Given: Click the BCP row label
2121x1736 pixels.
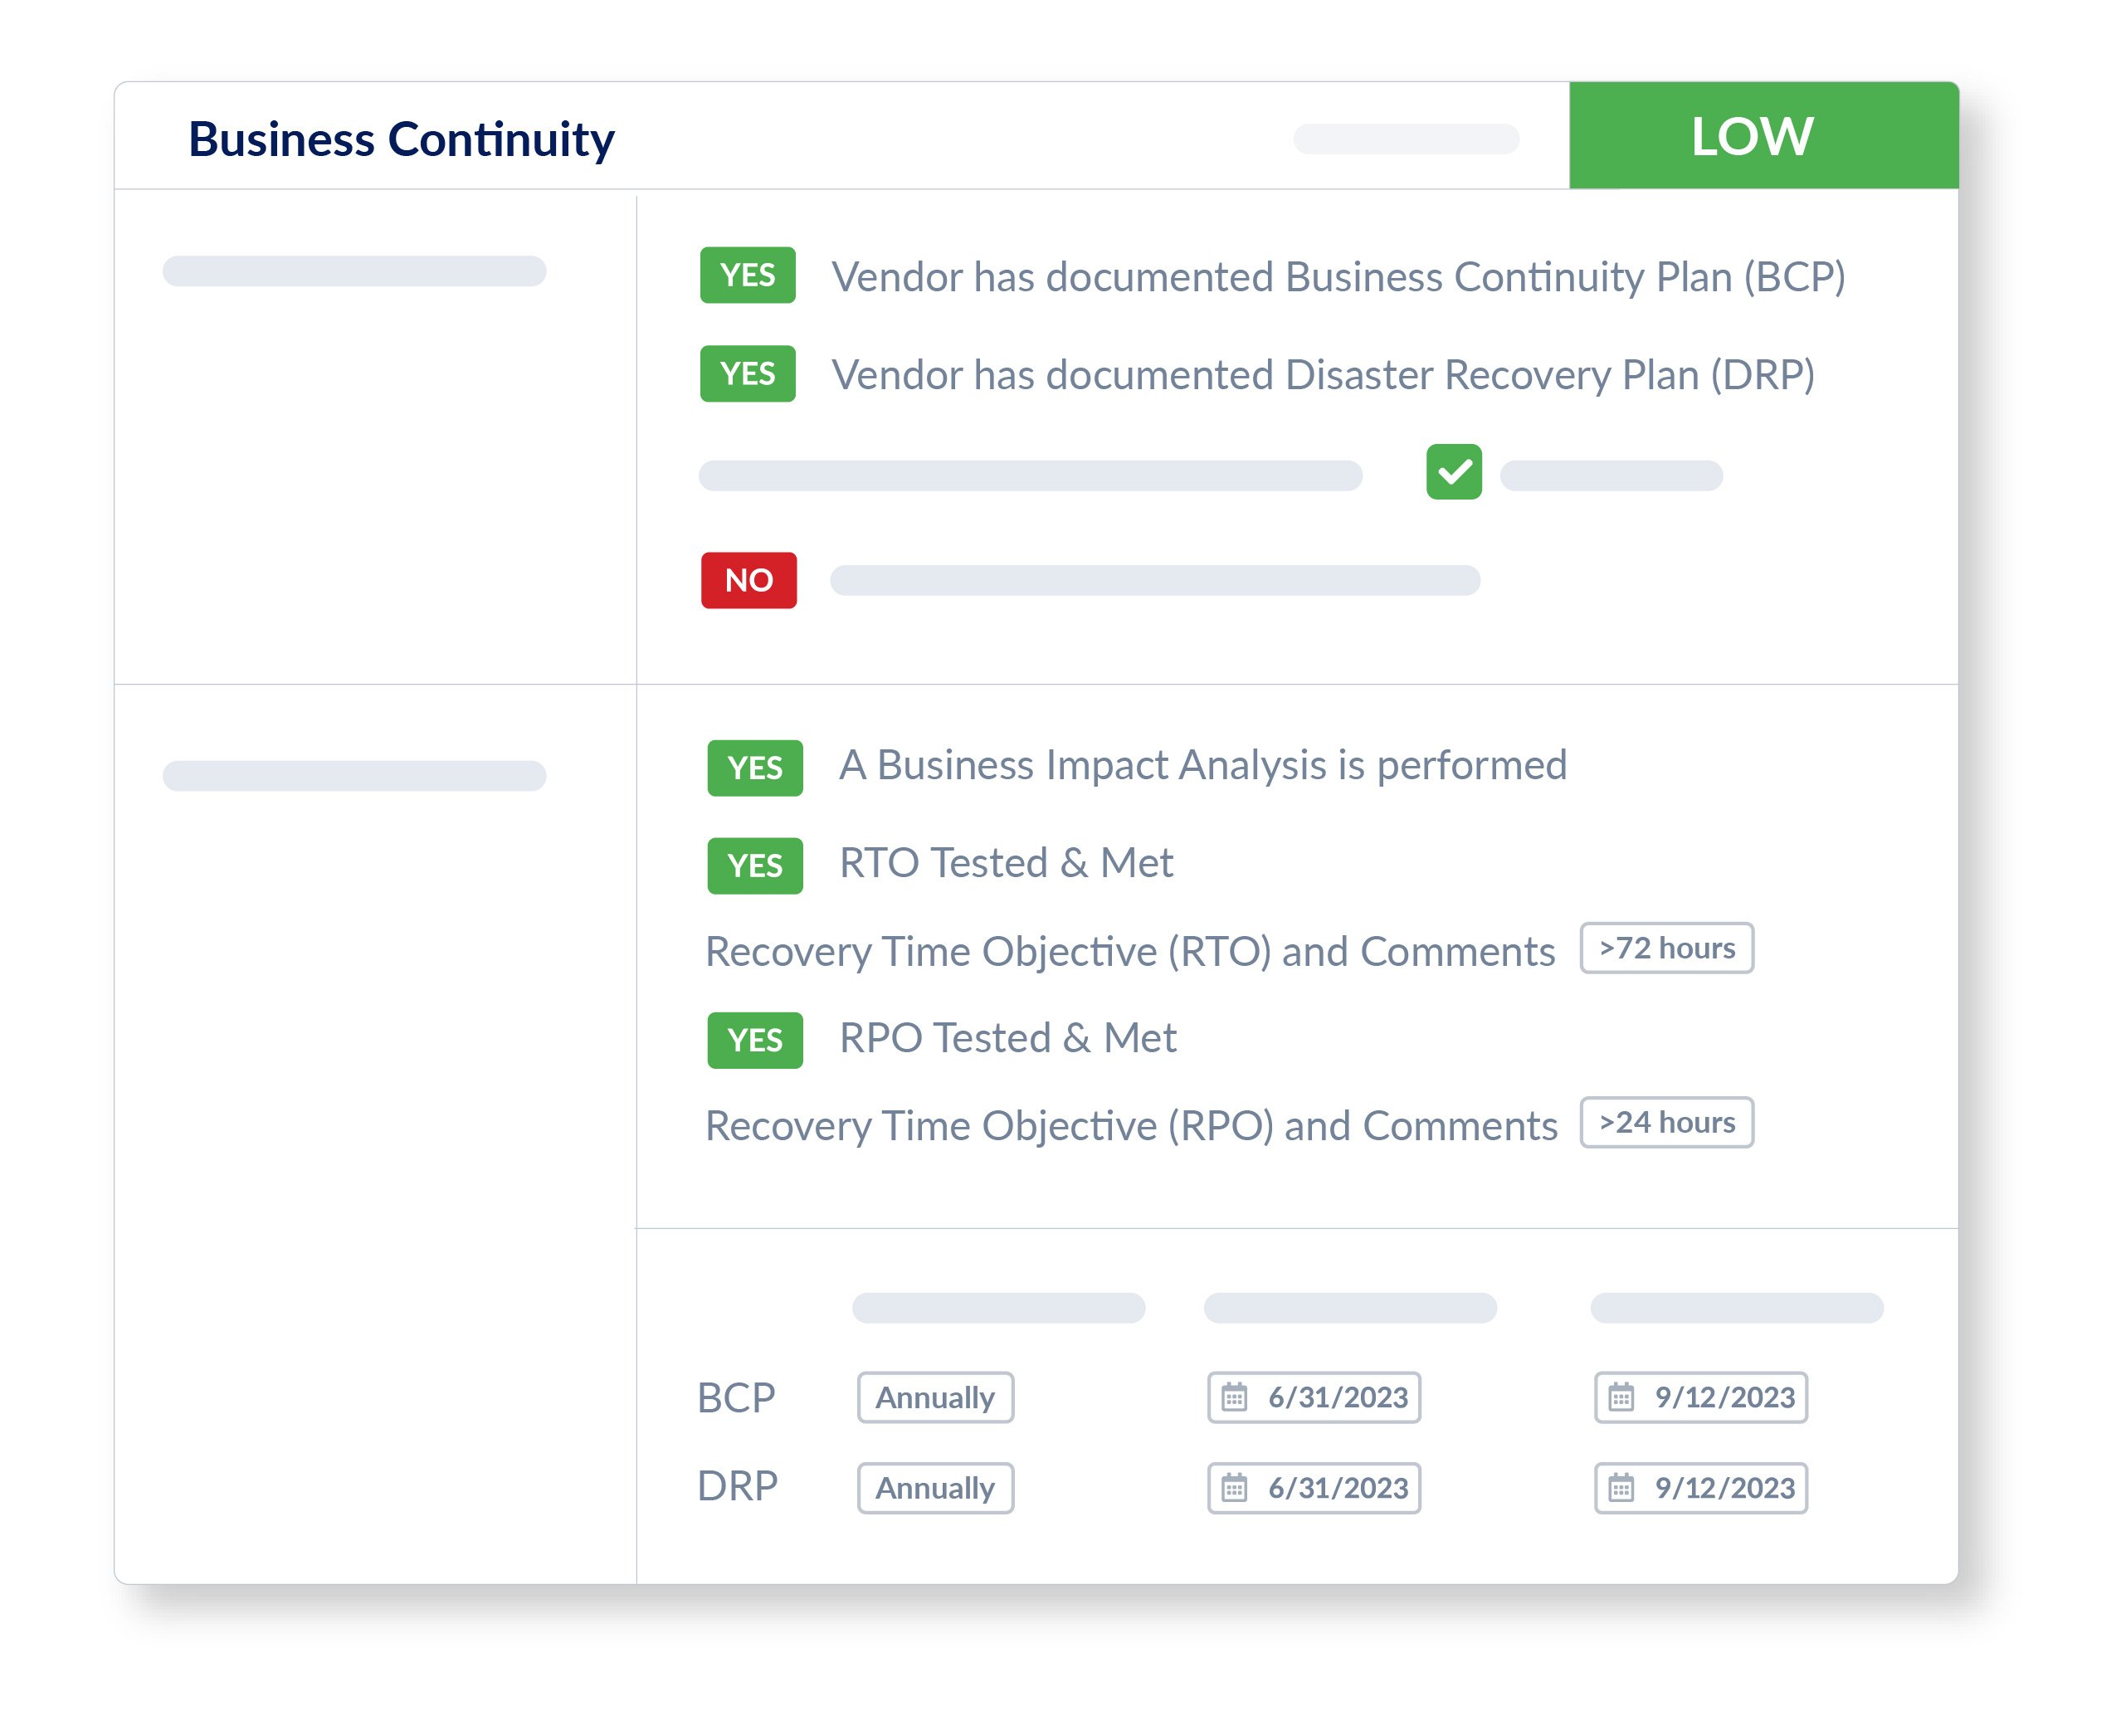Looking at the screenshot, I should tap(736, 1398).
